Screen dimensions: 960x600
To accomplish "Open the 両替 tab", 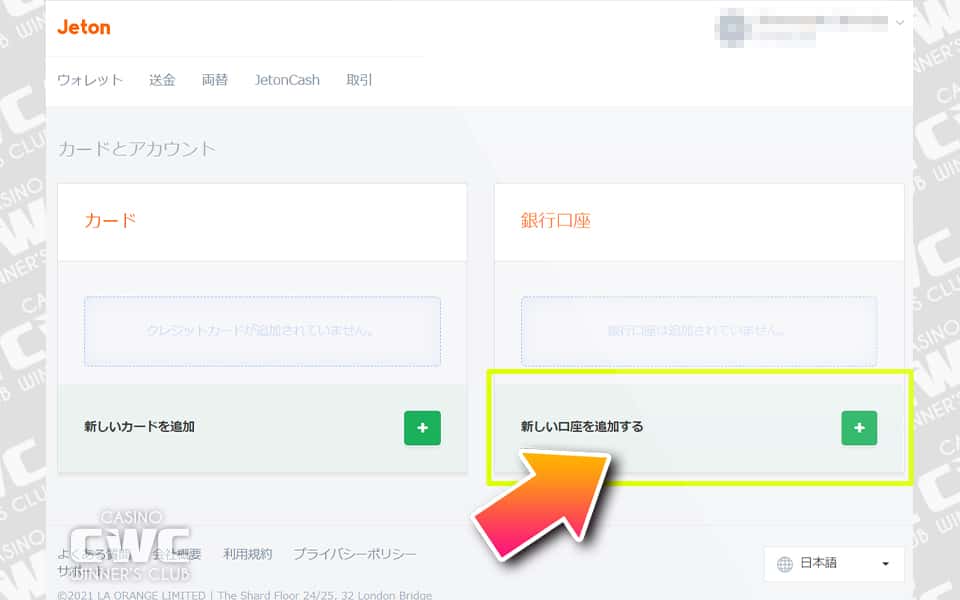I will coord(214,80).
